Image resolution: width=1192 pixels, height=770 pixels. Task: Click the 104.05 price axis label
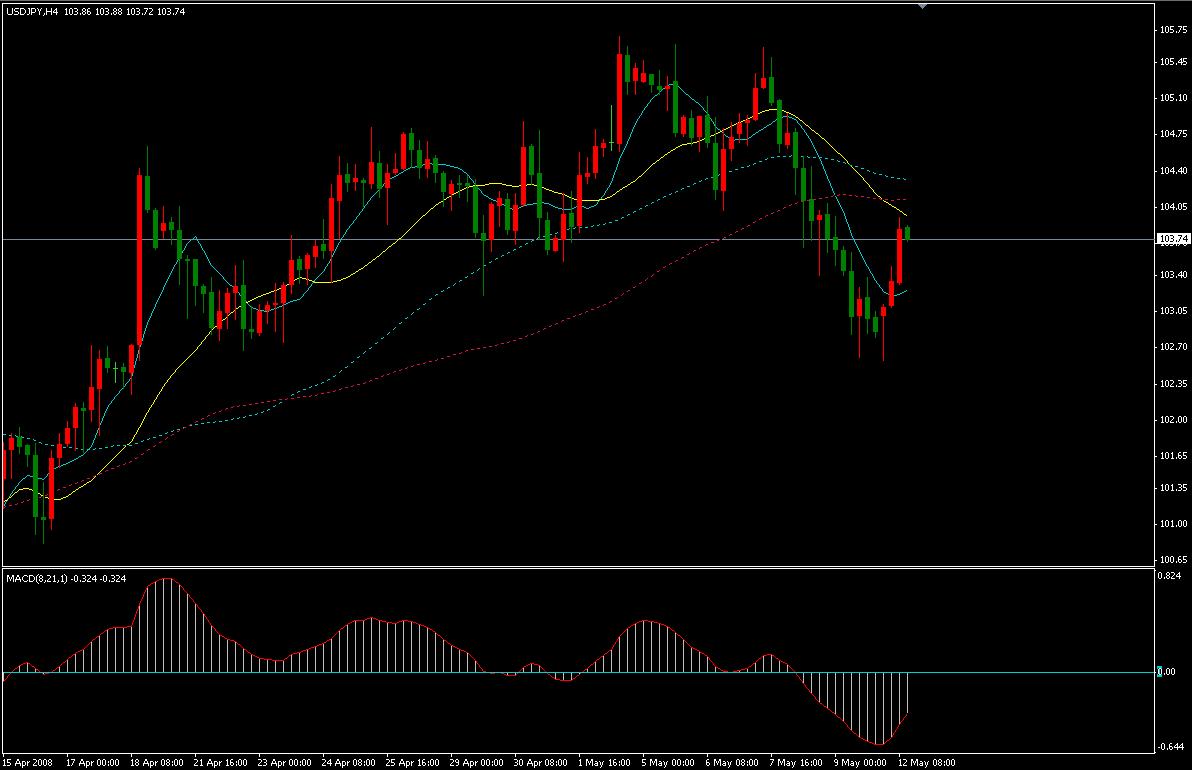pyautogui.click(x=1173, y=207)
